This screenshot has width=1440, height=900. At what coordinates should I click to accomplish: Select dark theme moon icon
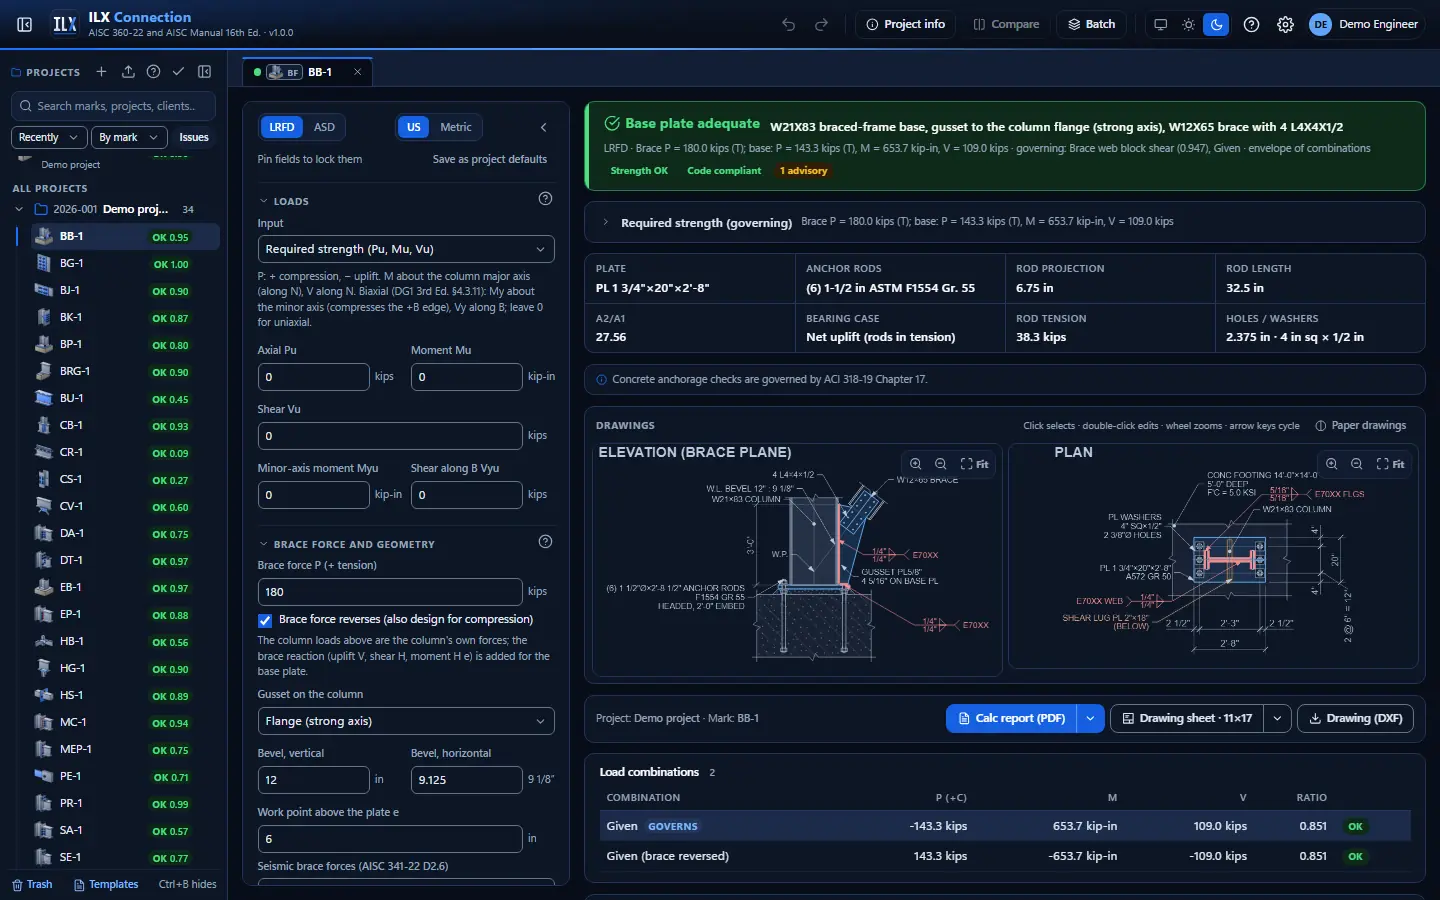point(1216,24)
